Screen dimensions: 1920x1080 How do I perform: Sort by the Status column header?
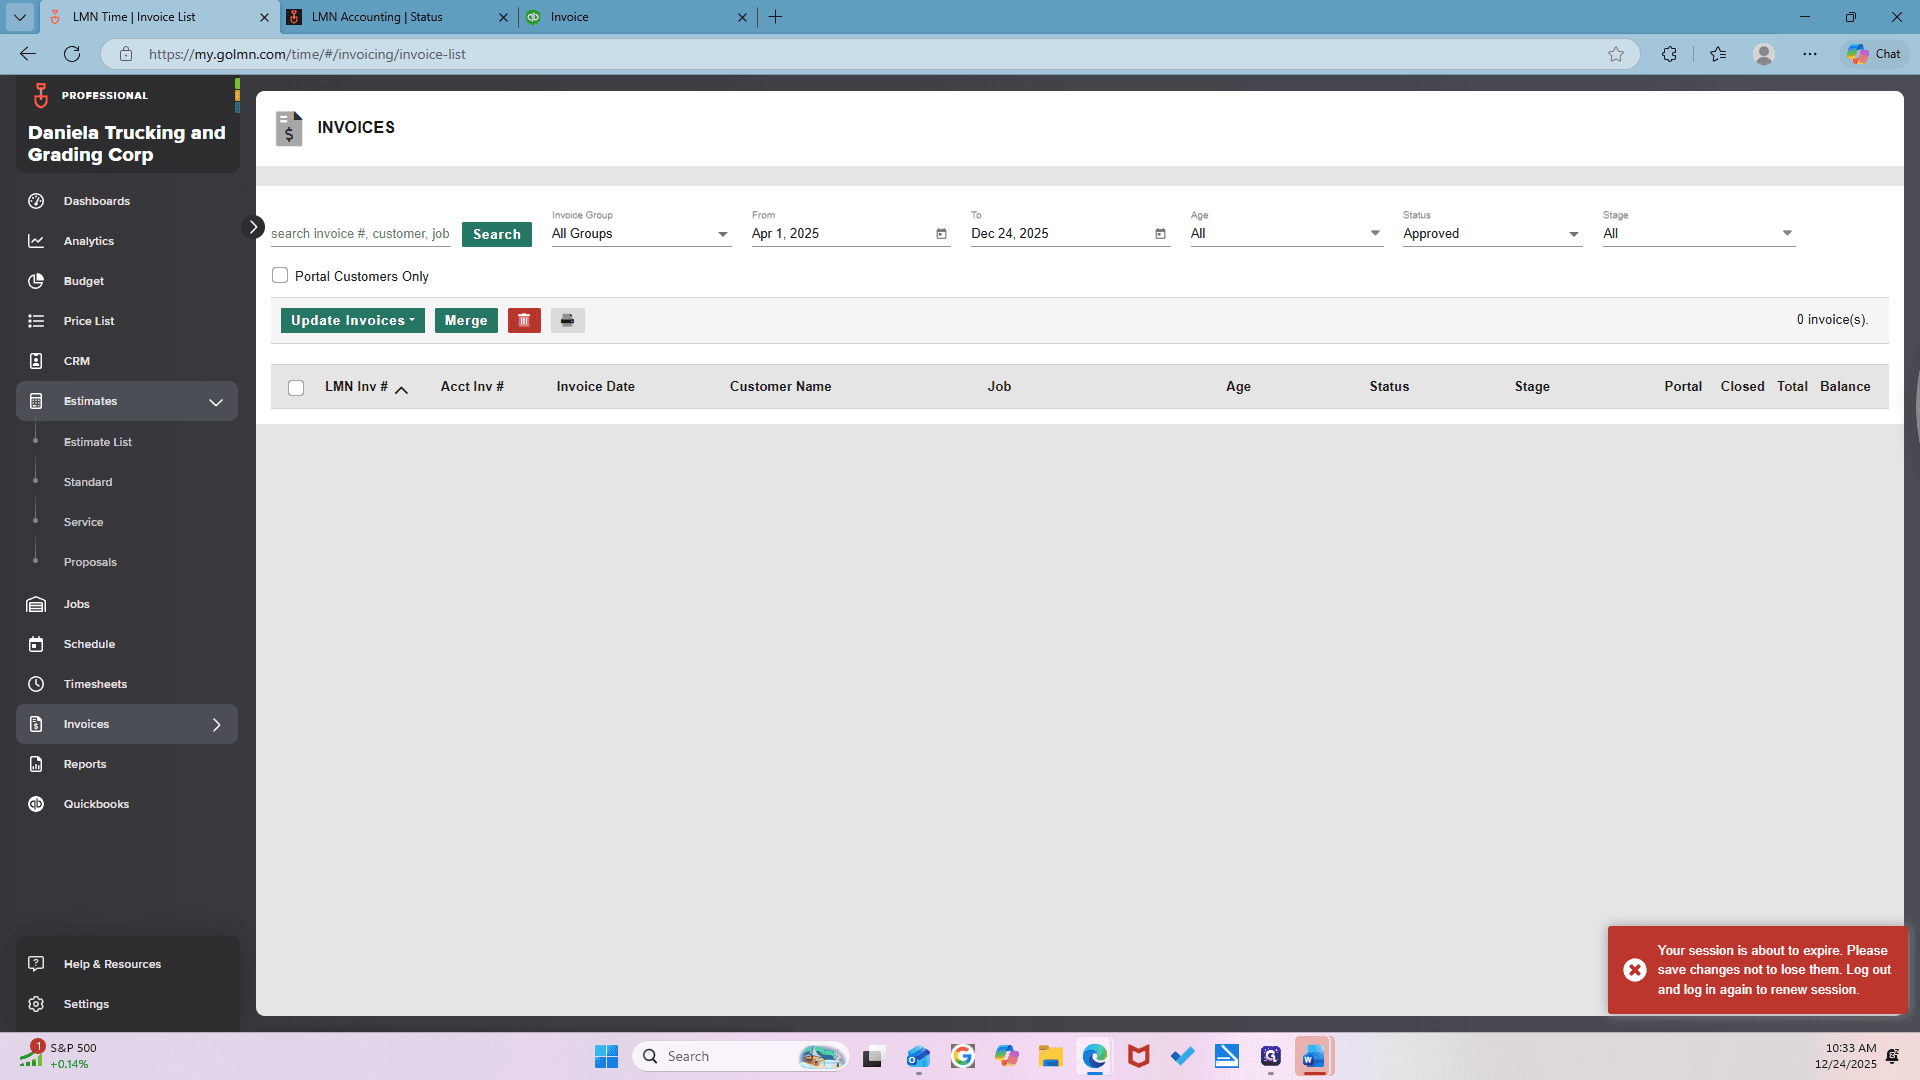pos(1389,387)
